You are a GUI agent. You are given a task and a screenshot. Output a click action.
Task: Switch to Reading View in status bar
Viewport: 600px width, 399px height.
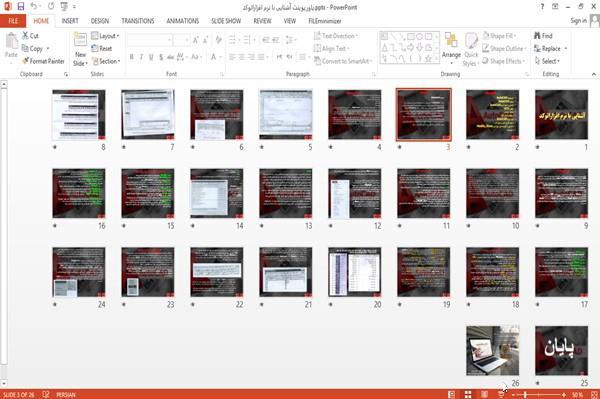(484, 394)
